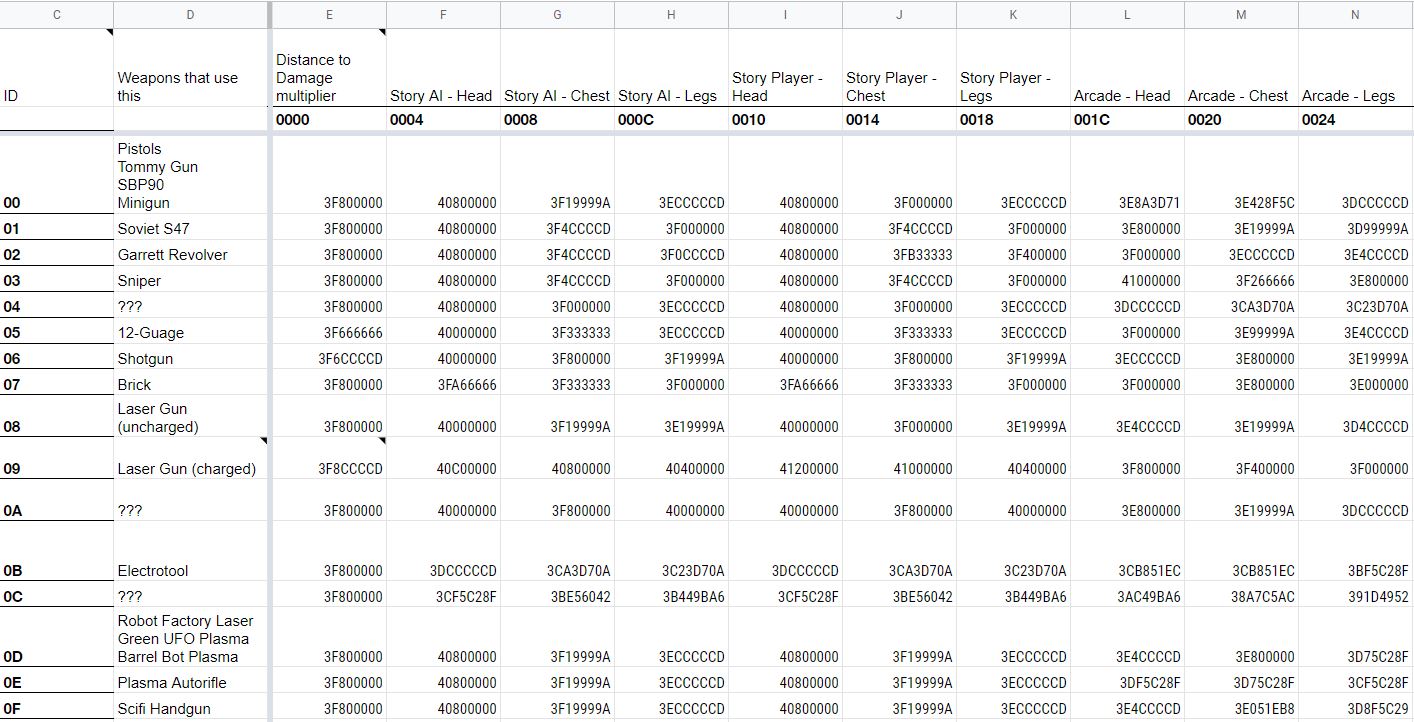This screenshot has height=722, width=1414.
Task: Select the 'Electrotool' weapon cell
Action: tap(190, 551)
